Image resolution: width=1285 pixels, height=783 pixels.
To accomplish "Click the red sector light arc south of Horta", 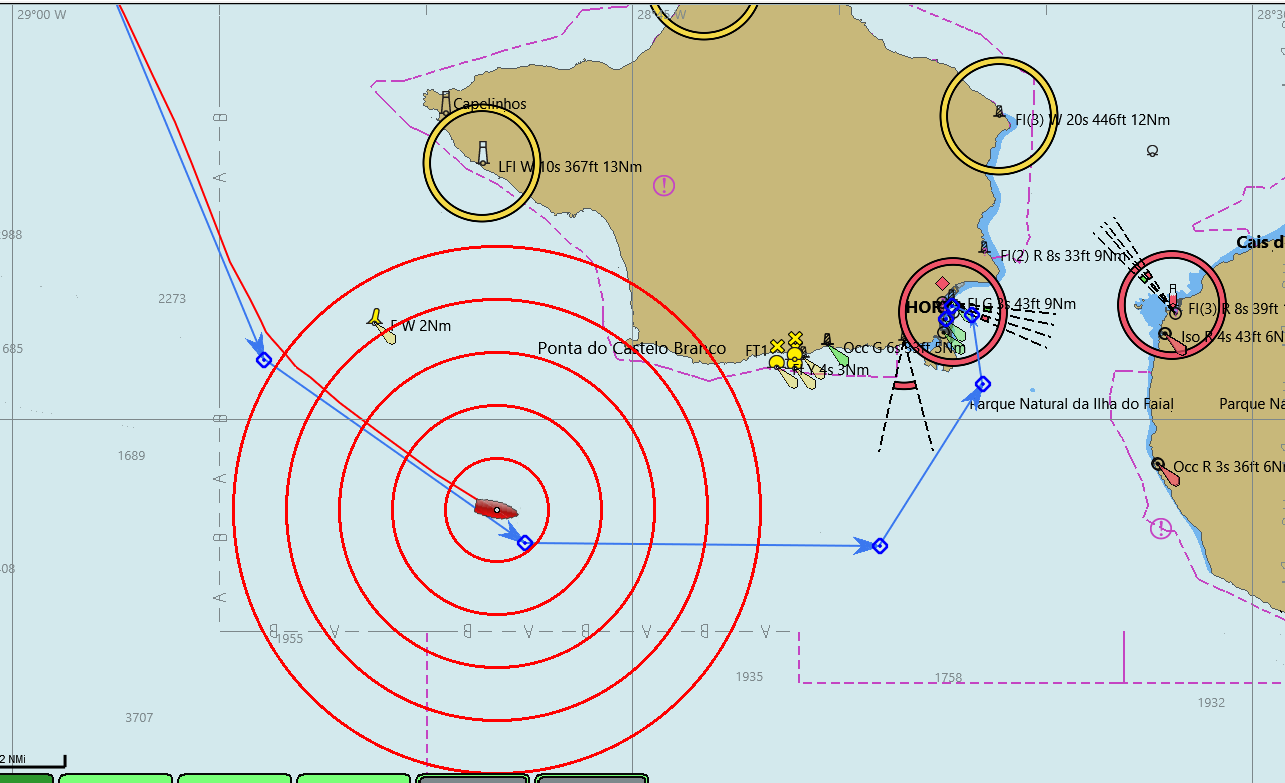I will click(x=904, y=384).
